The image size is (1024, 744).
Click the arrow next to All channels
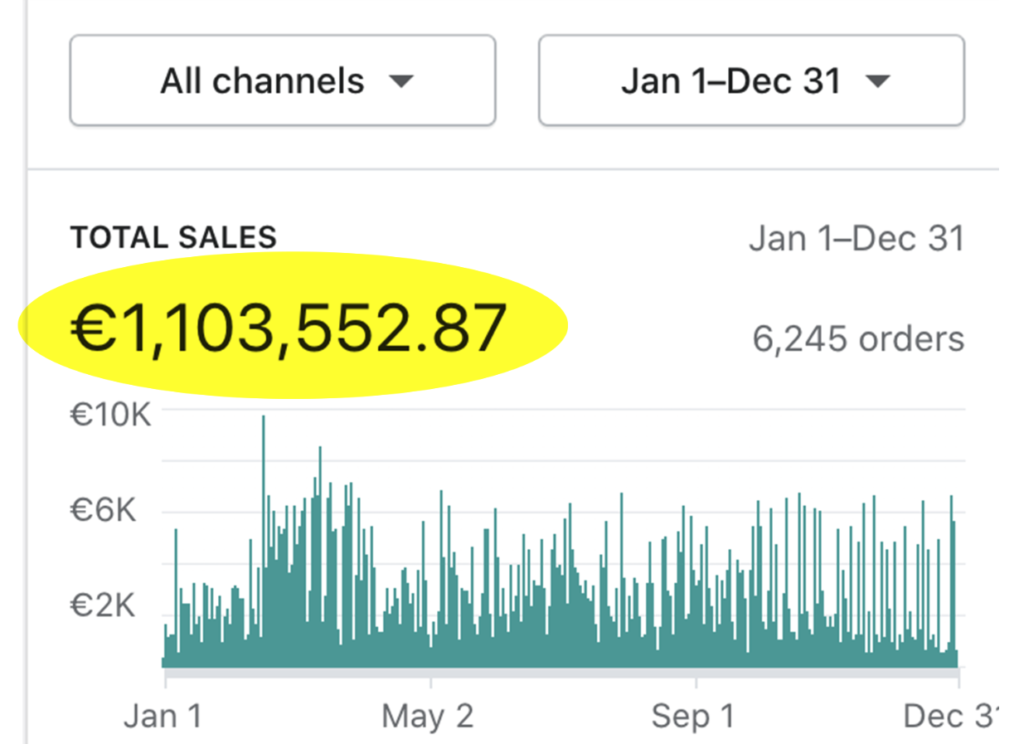point(401,82)
